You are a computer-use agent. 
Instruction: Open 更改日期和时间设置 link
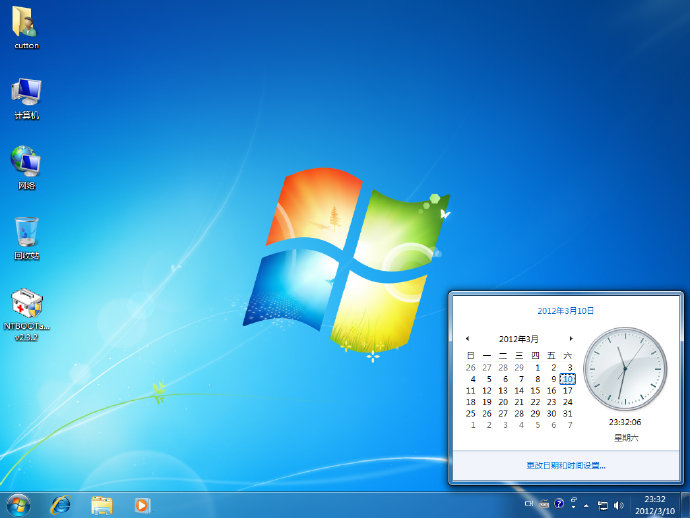pyautogui.click(x=566, y=465)
